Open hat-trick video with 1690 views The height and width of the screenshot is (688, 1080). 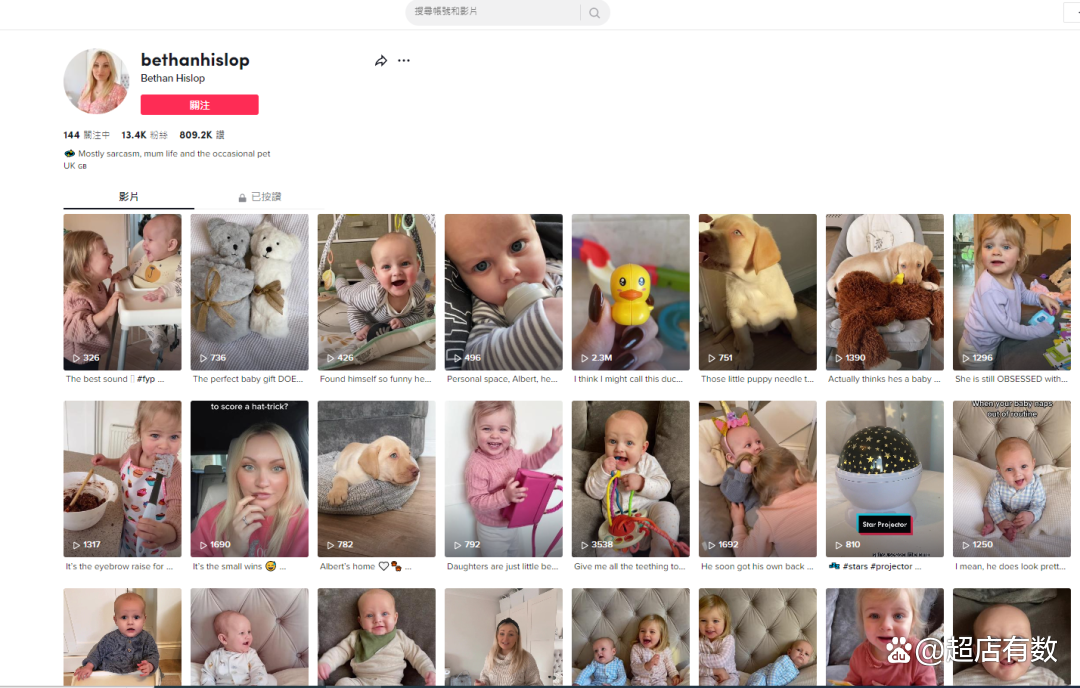(249, 479)
